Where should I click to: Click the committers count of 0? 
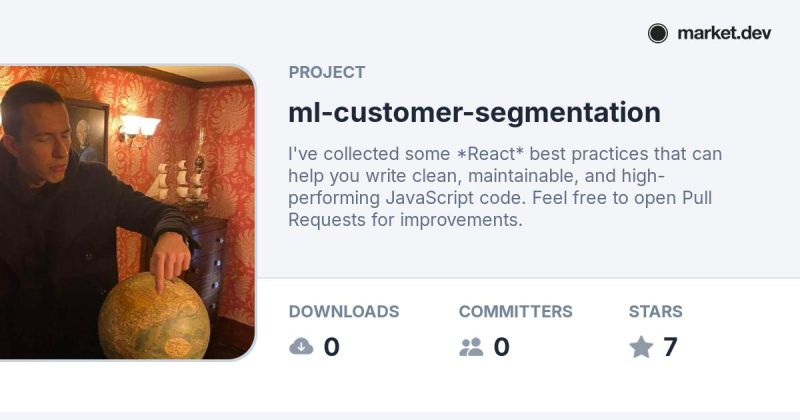point(502,347)
